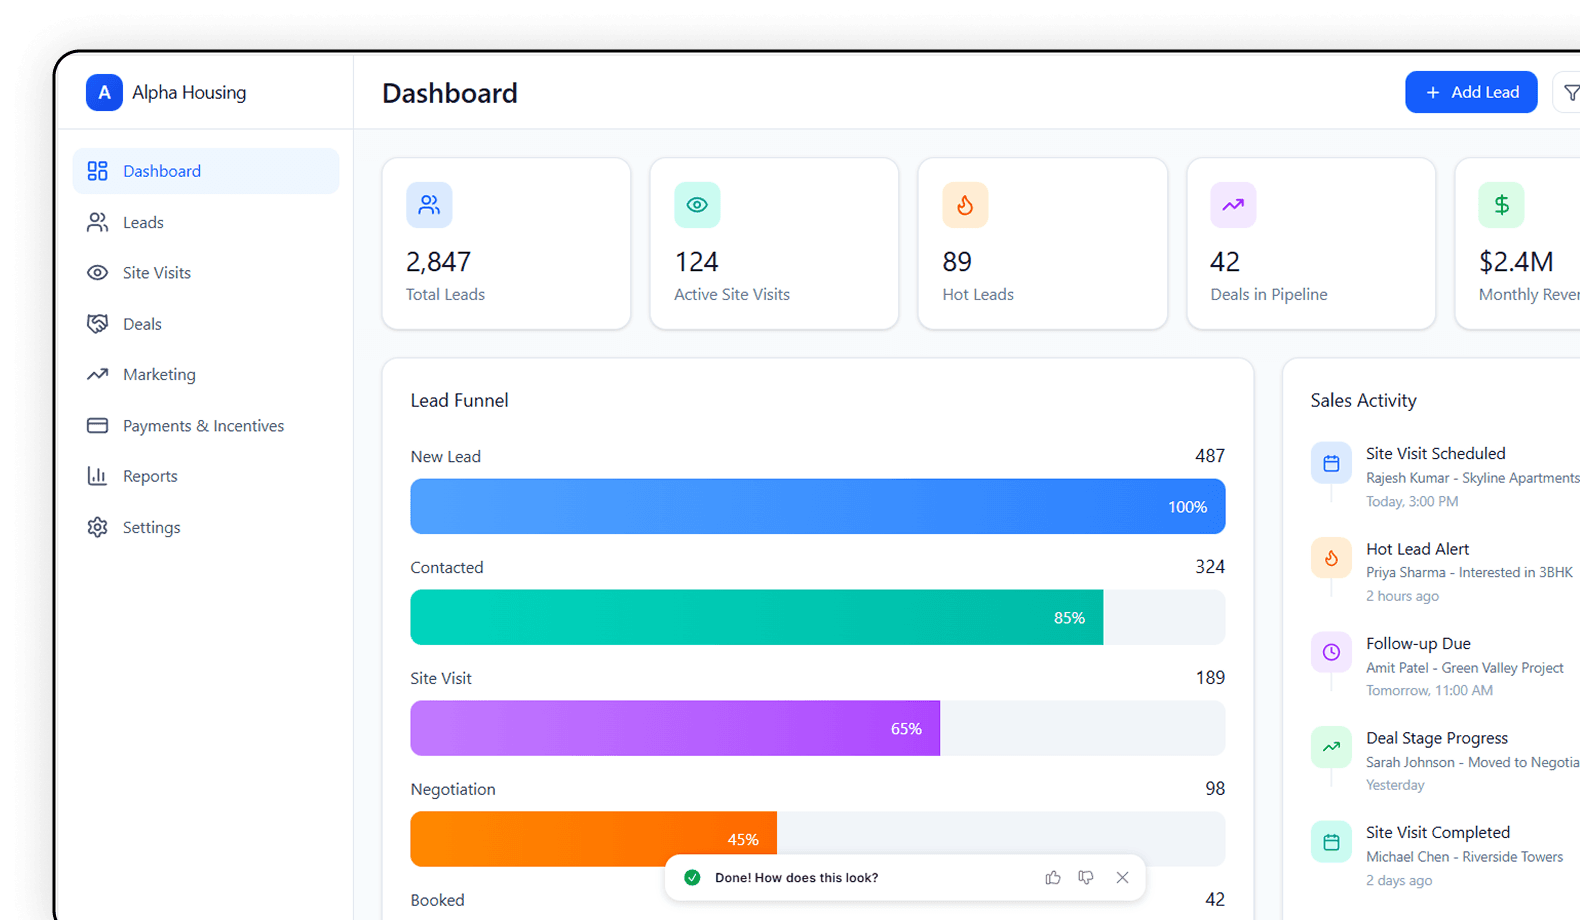Image resolution: width=1580 pixels, height=920 pixels.
Task: Click the 124 active site visits value
Action: point(696,262)
